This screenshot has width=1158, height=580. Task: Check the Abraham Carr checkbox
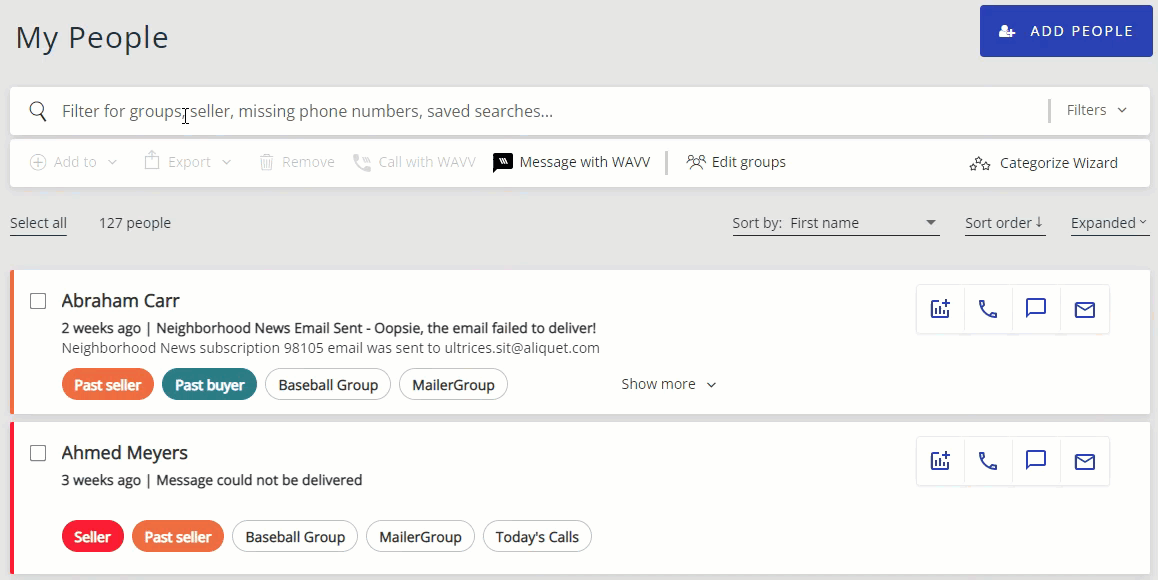click(38, 301)
